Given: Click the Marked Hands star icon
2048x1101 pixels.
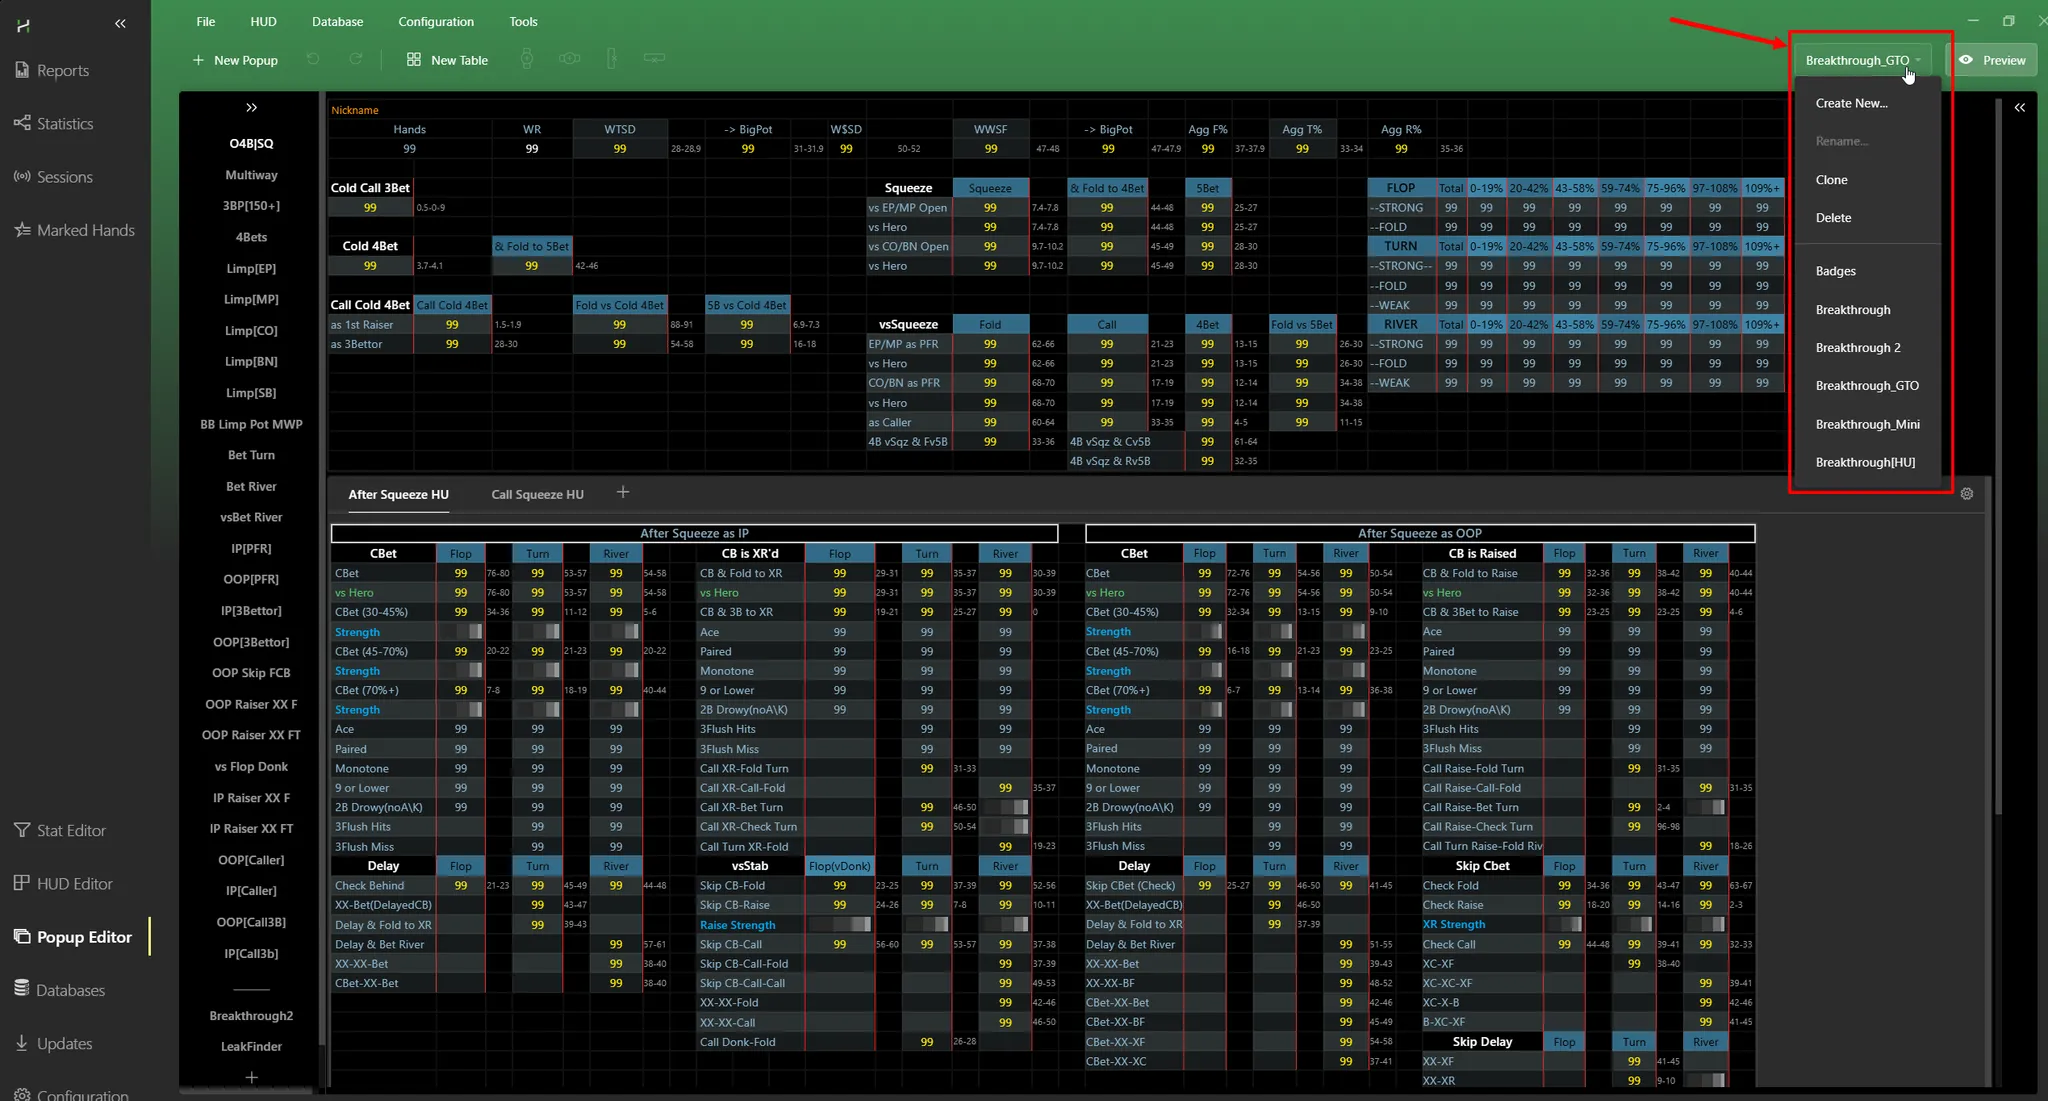Looking at the screenshot, I should tap(22, 230).
